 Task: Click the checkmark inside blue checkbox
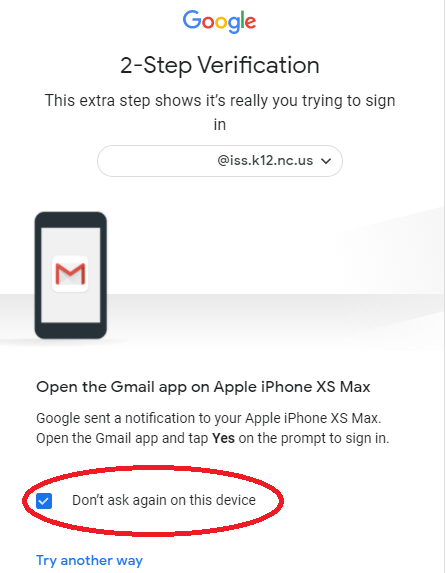click(44, 501)
